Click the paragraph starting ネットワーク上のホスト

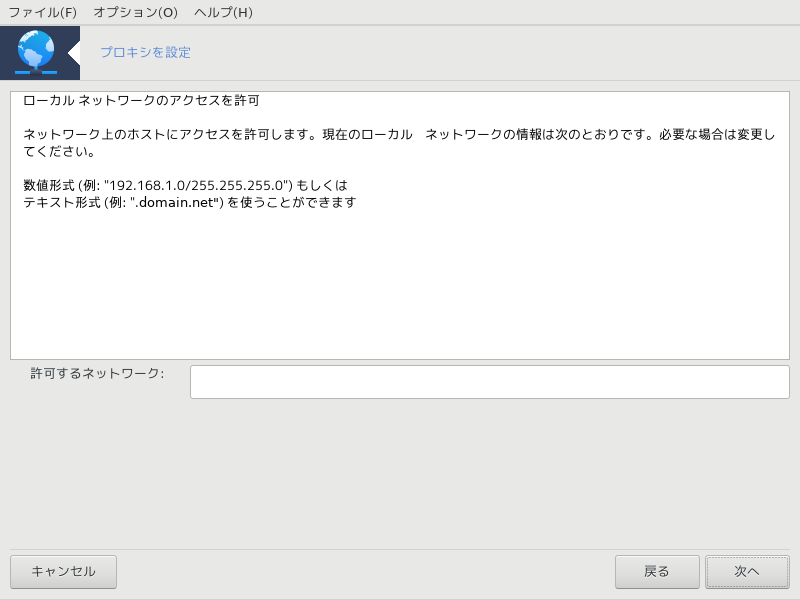tap(399, 143)
